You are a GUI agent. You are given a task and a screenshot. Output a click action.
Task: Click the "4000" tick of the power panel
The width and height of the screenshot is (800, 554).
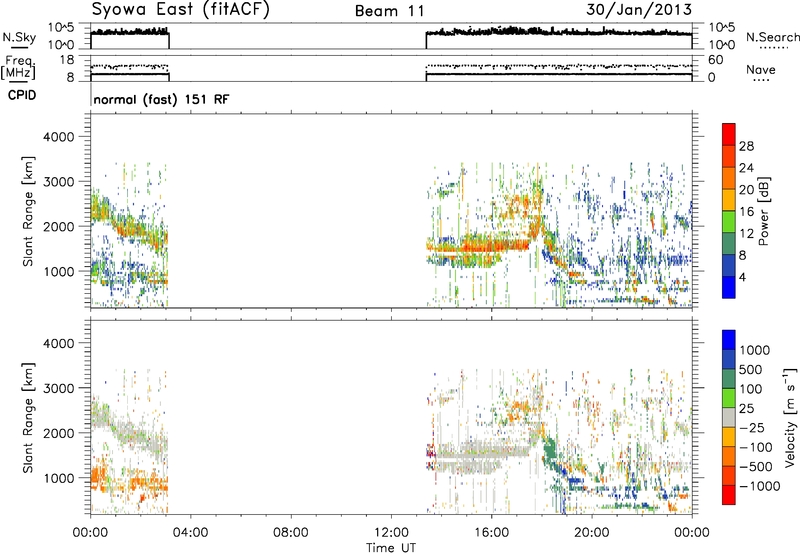point(58,137)
